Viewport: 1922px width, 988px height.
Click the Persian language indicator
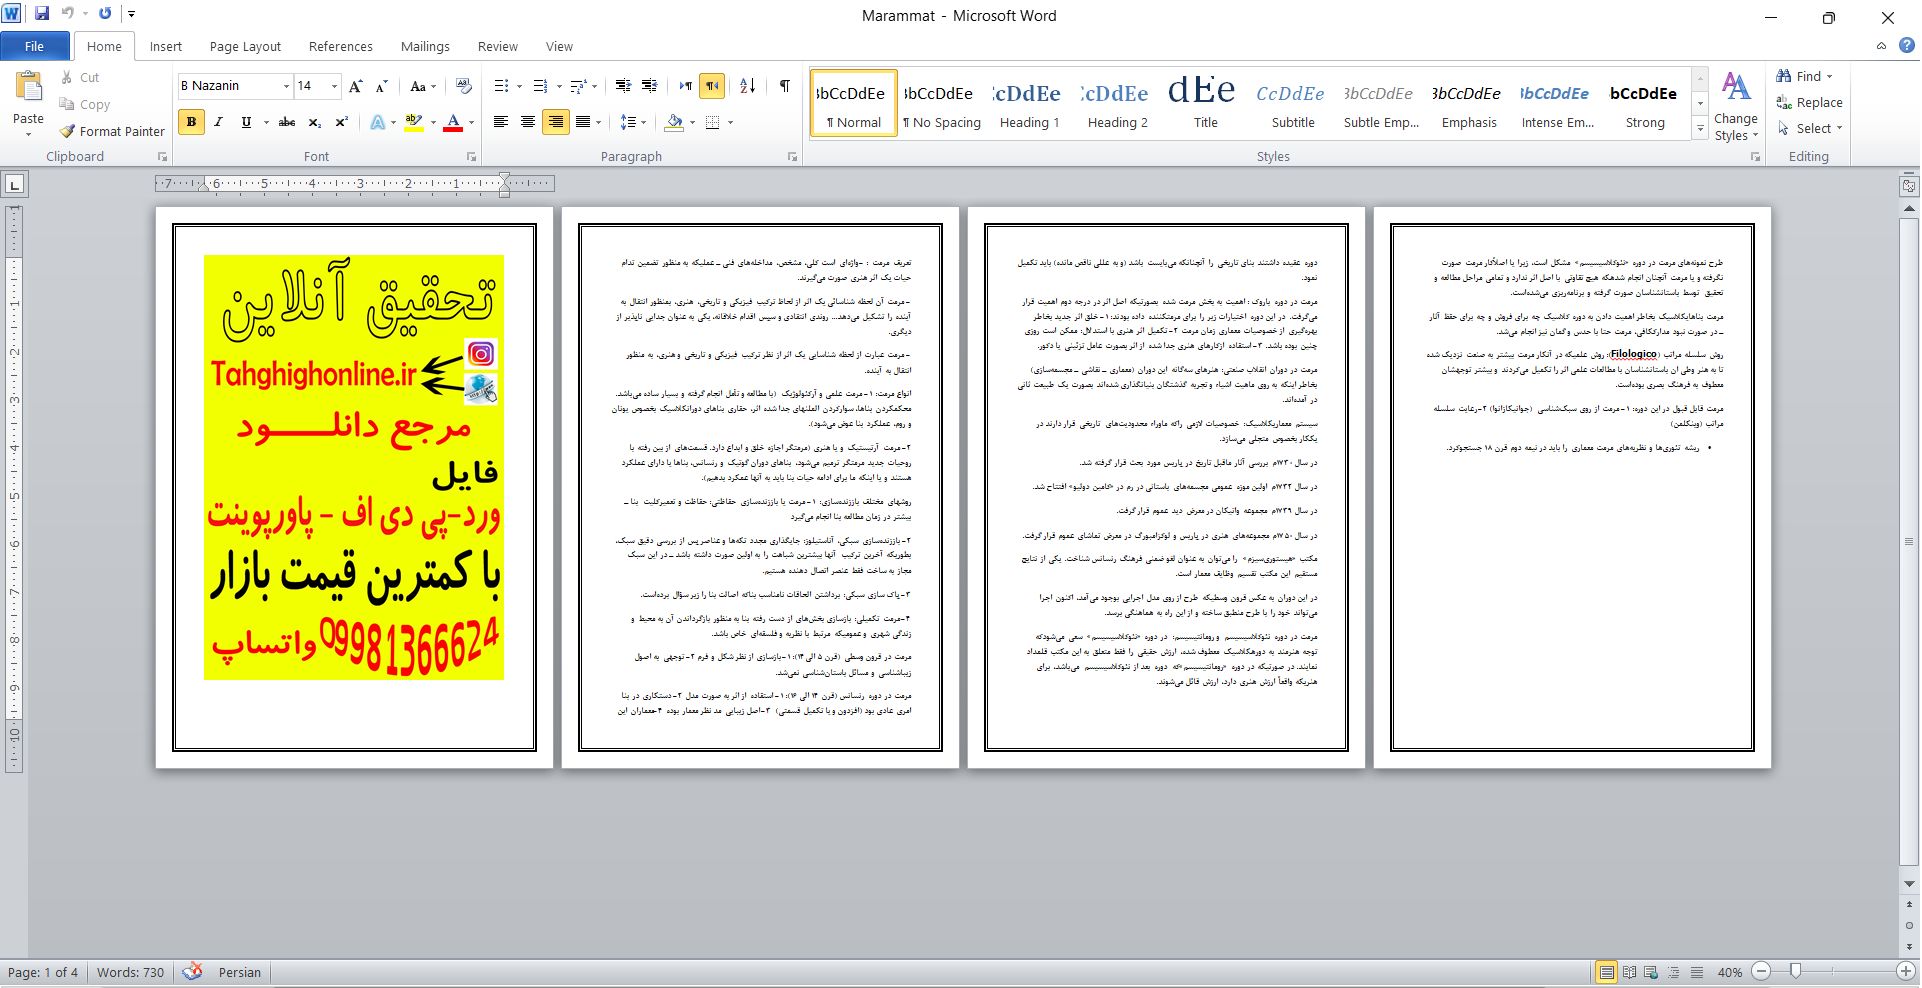click(x=240, y=972)
